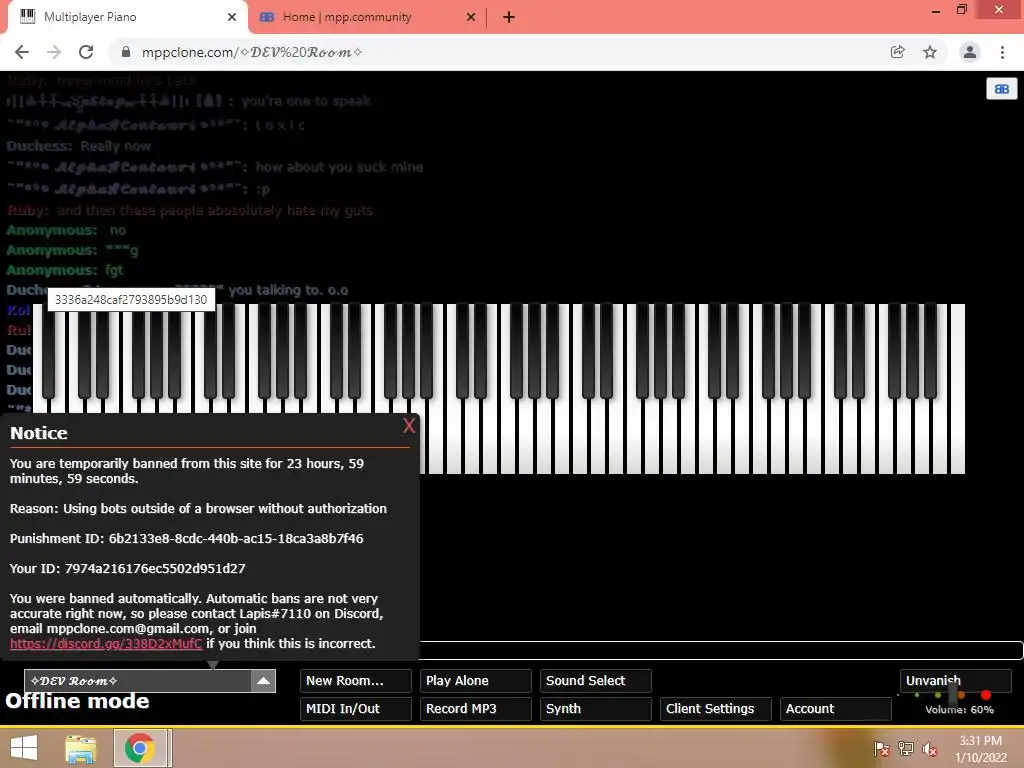Expand the DEV Room room list arrow
Screen dimensions: 1024x768
(263, 680)
